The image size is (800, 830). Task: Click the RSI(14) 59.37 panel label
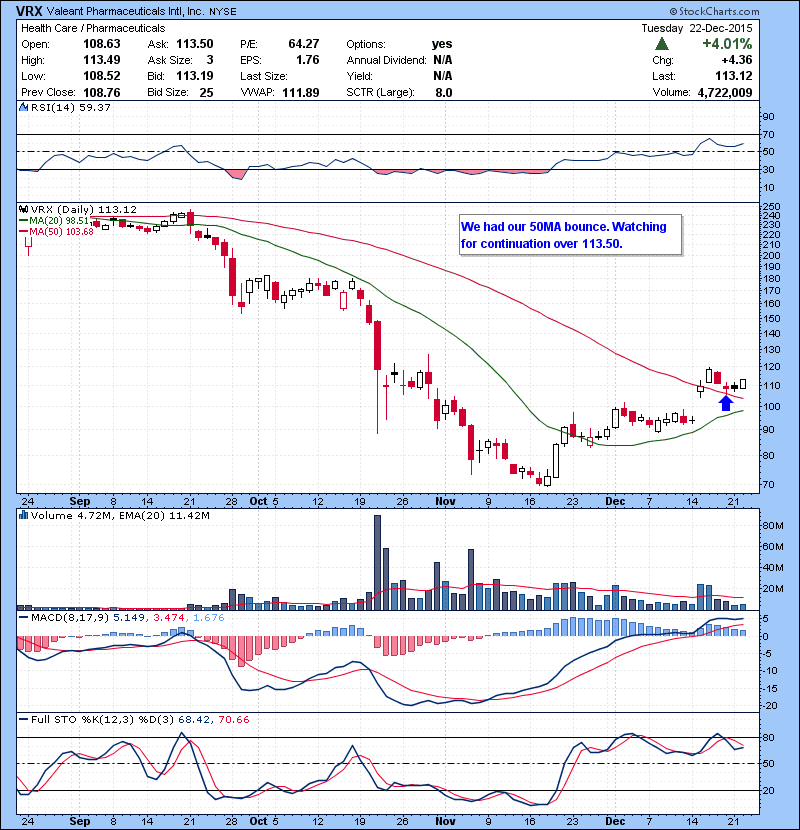pyautogui.click(x=71, y=107)
